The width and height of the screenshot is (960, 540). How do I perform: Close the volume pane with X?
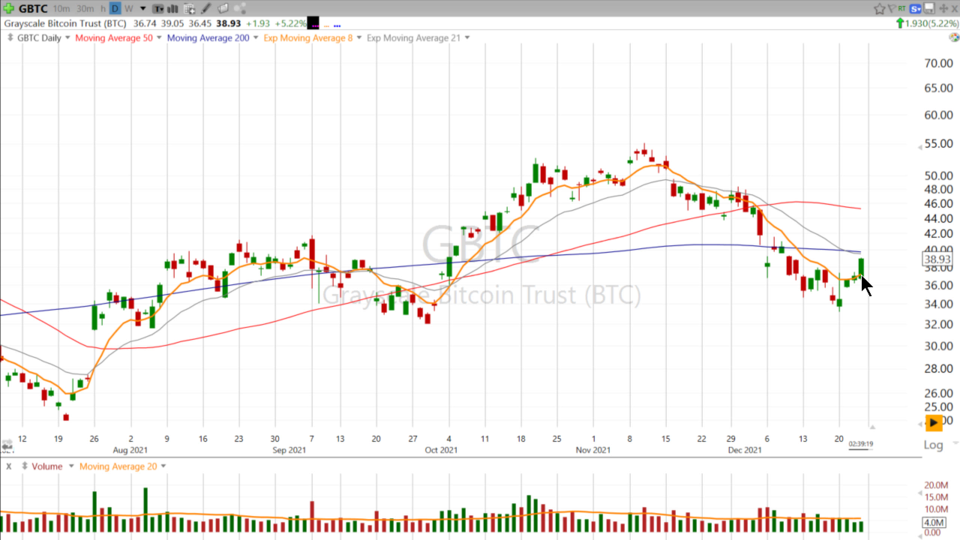coord(9,467)
